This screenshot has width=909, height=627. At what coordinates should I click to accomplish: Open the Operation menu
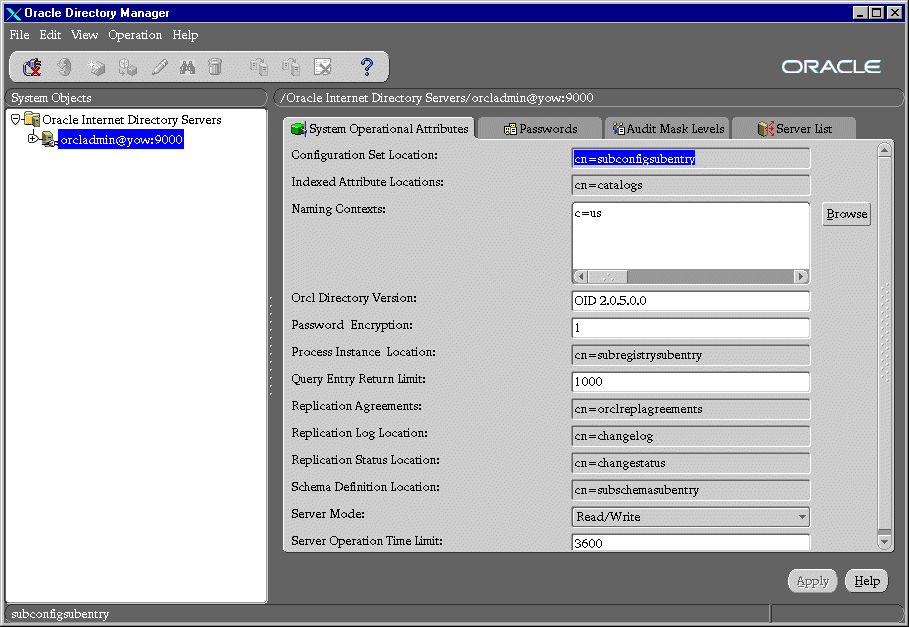click(x=135, y=35)
